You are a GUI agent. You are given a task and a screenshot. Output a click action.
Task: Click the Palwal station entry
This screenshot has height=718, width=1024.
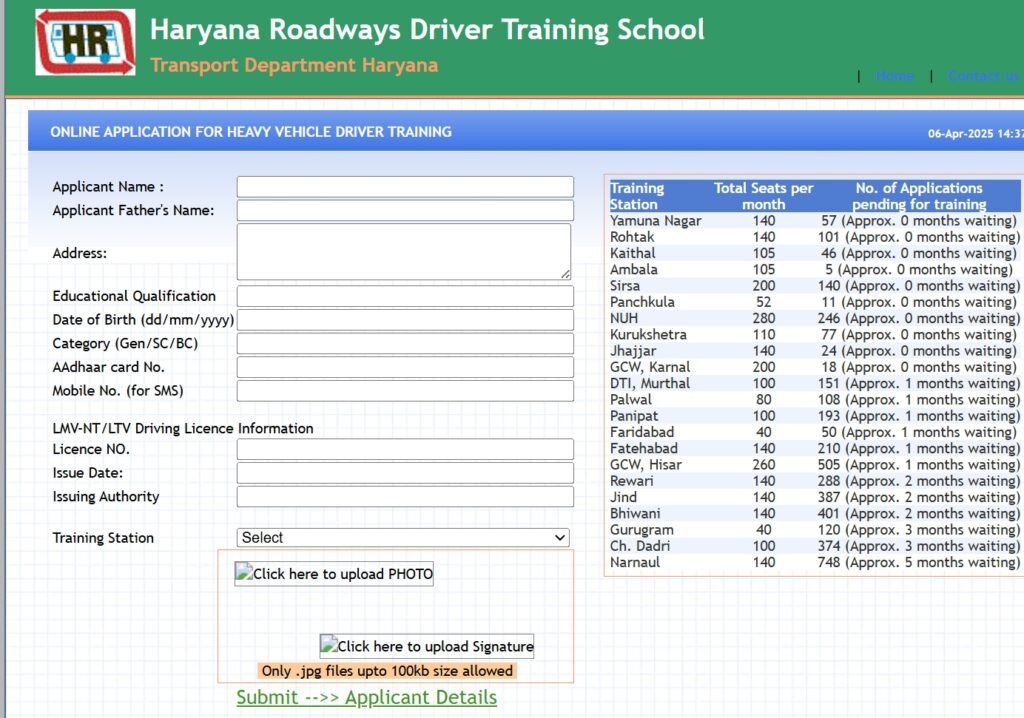pyautogui.click(x=631, y=400)
